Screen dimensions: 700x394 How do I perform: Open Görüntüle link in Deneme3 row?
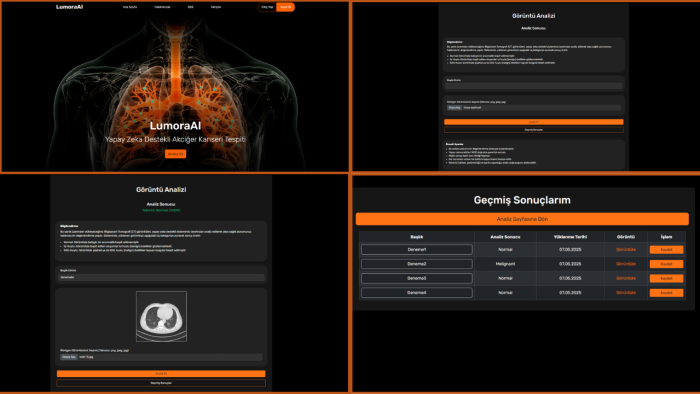625,278
